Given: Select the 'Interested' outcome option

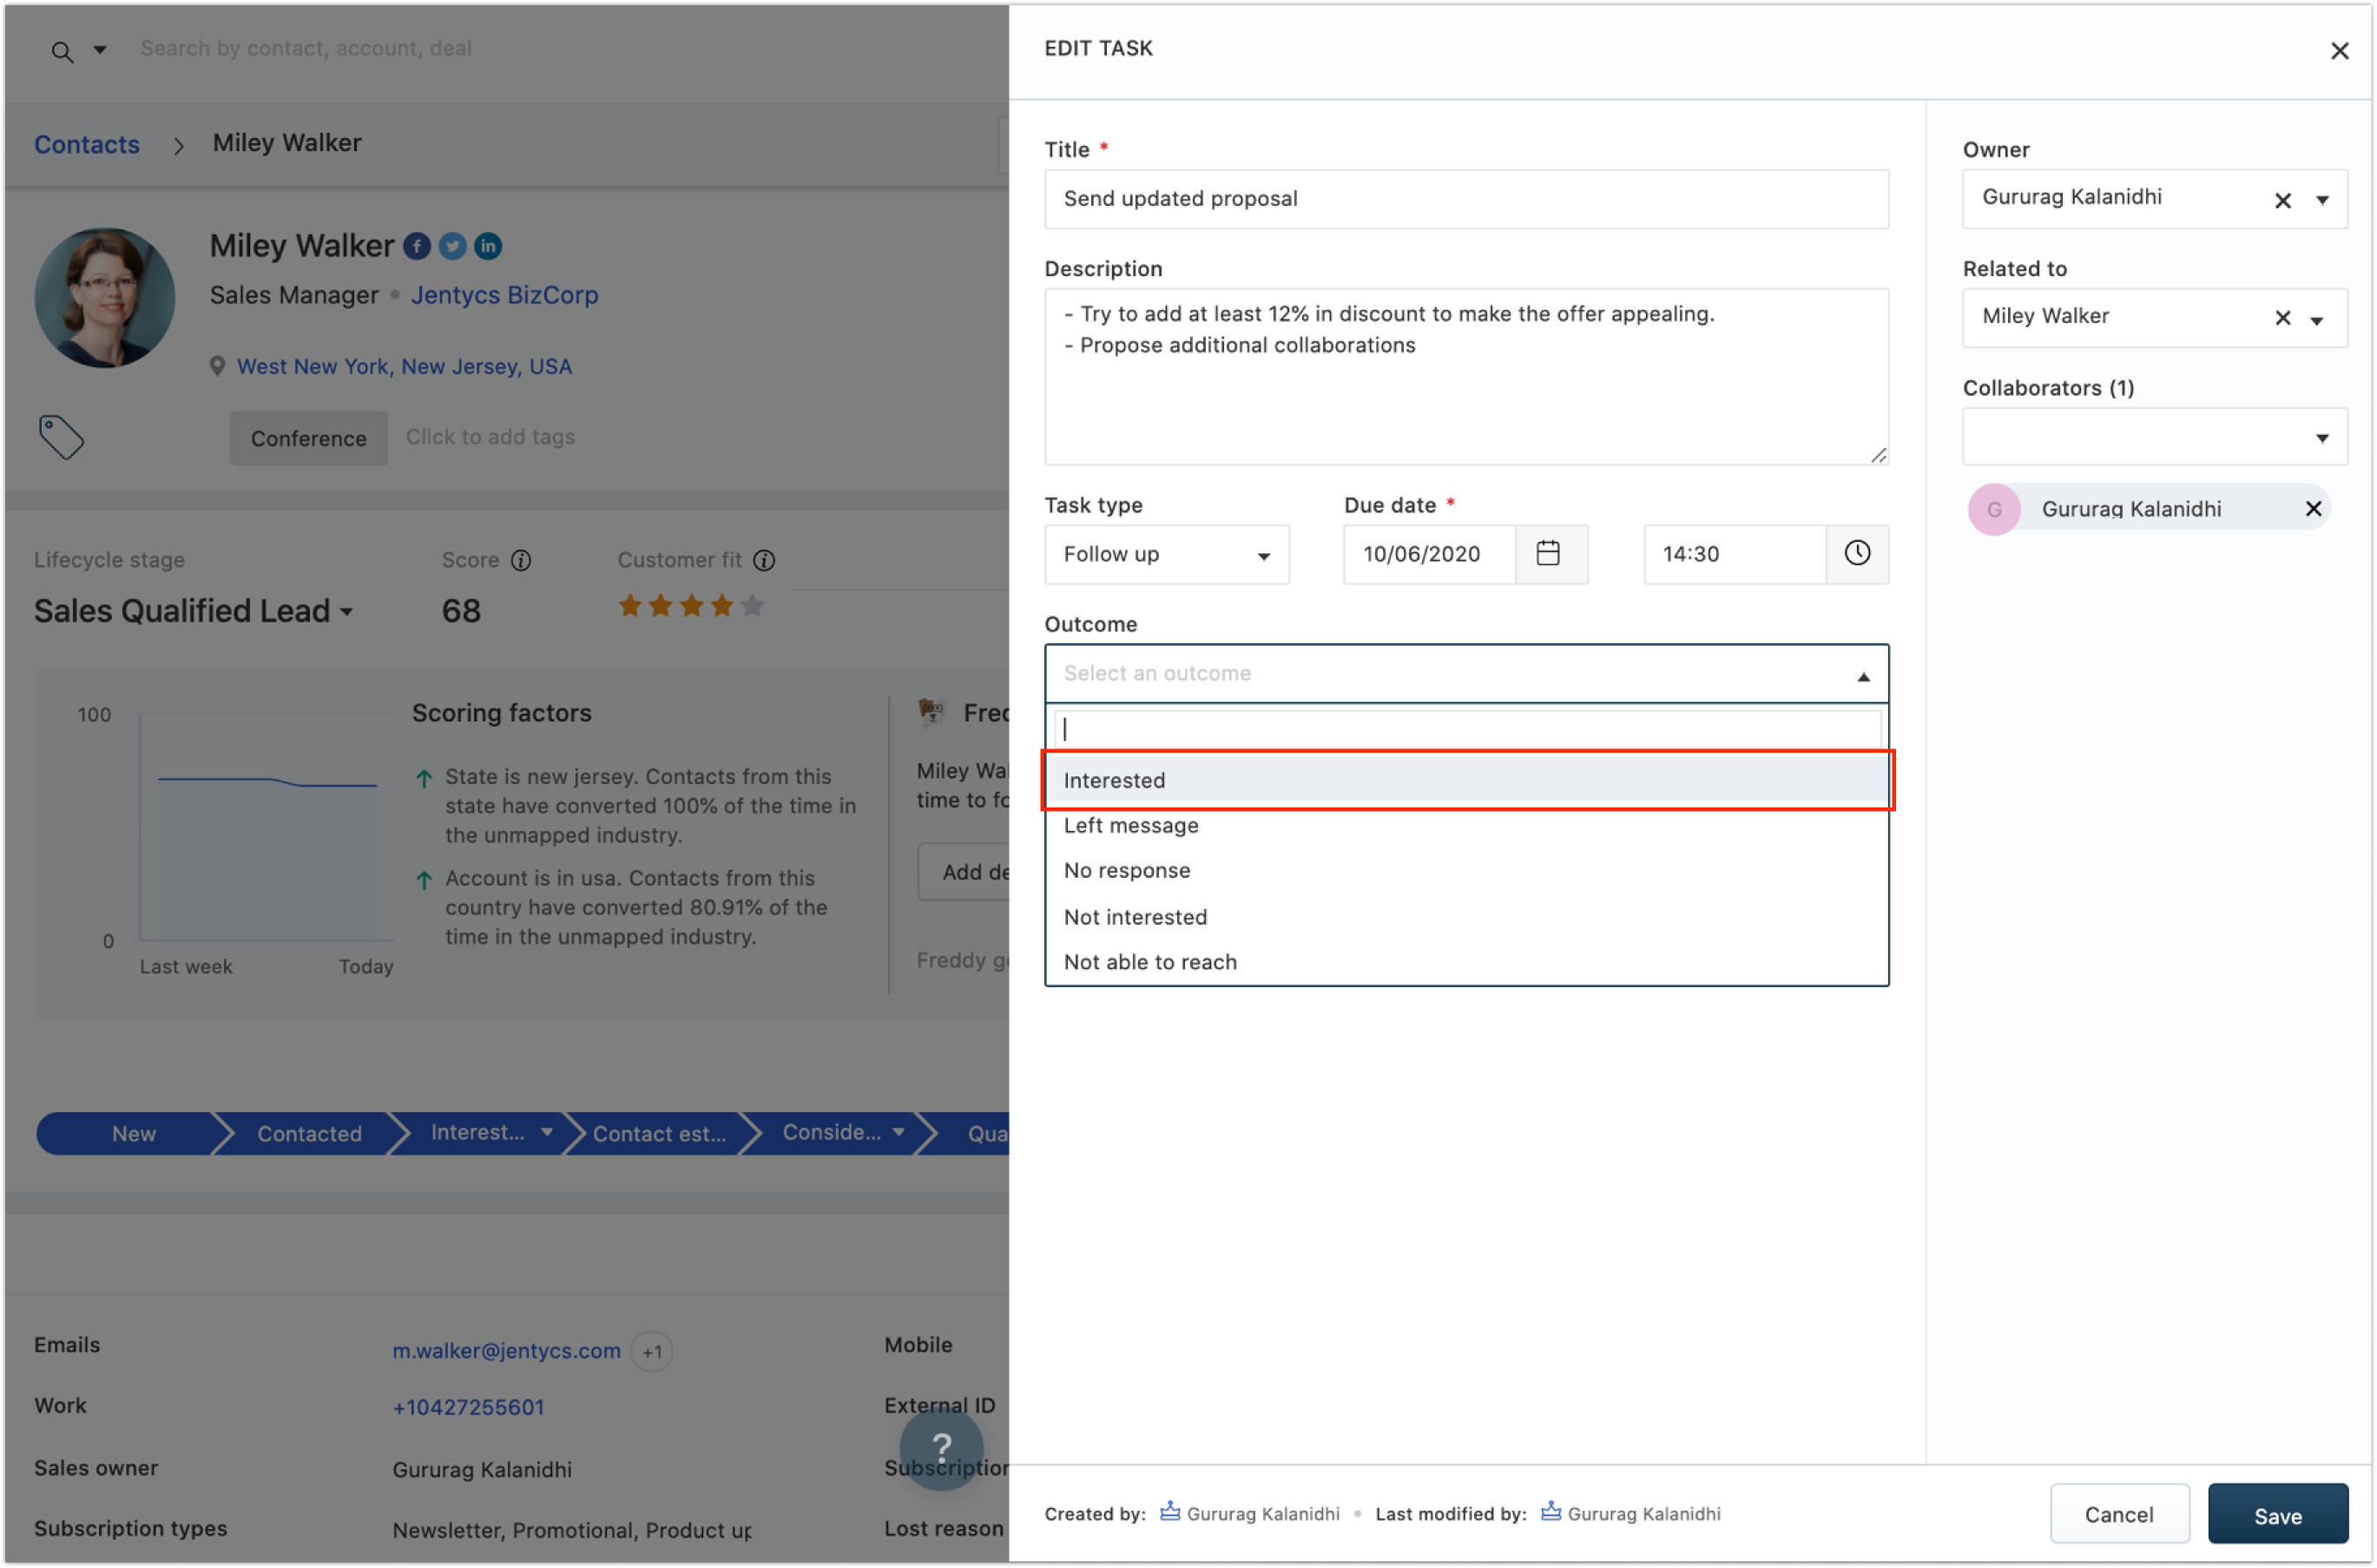Looking at the screenshot, I should click(1114, 780).
